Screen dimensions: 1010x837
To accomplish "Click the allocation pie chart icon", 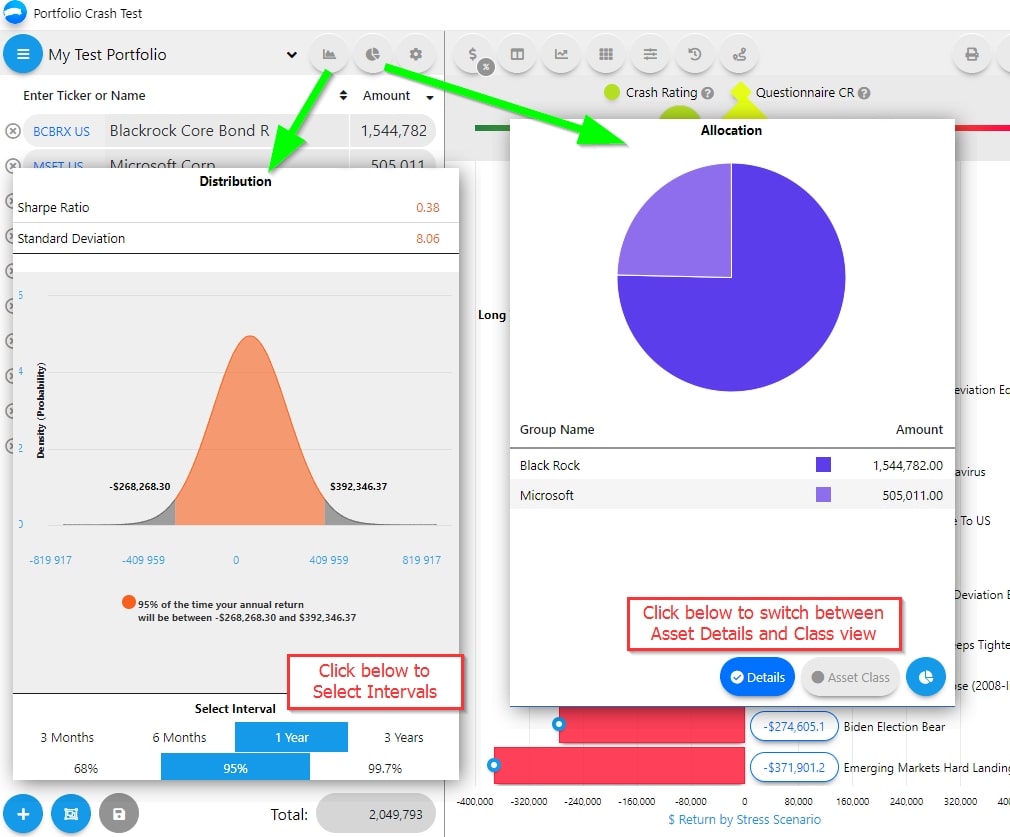I will pos(372,54).
